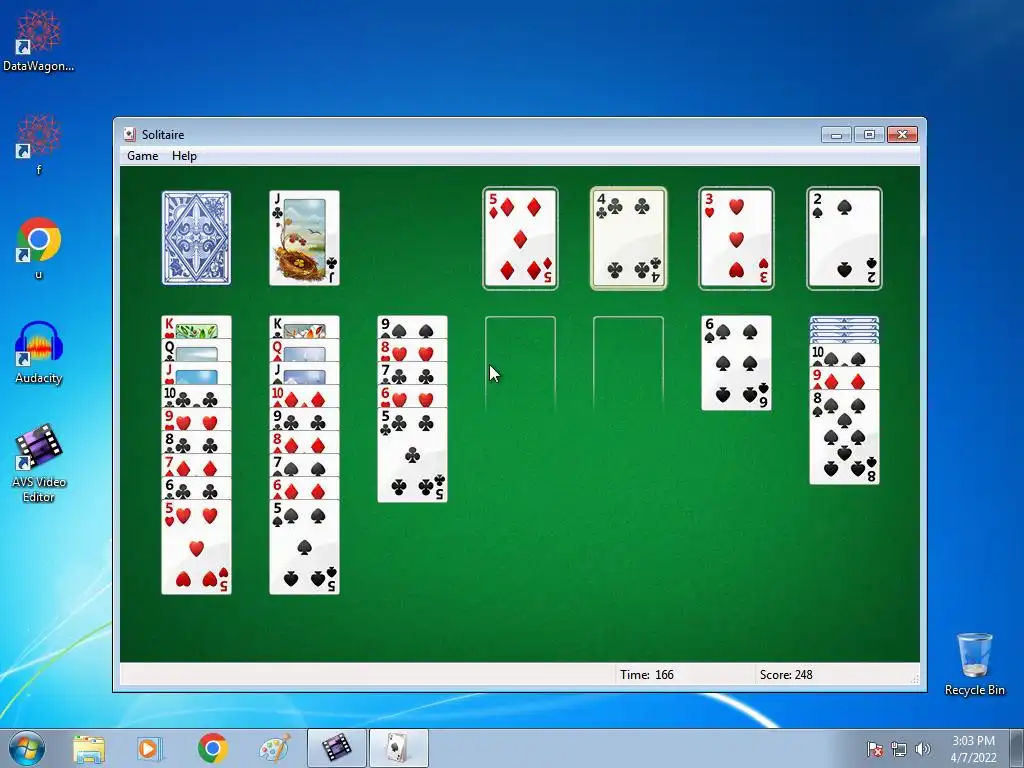1024x768 pixels.
Task: Switch to AVS Video Editor taskbar button
Action: 336,748
